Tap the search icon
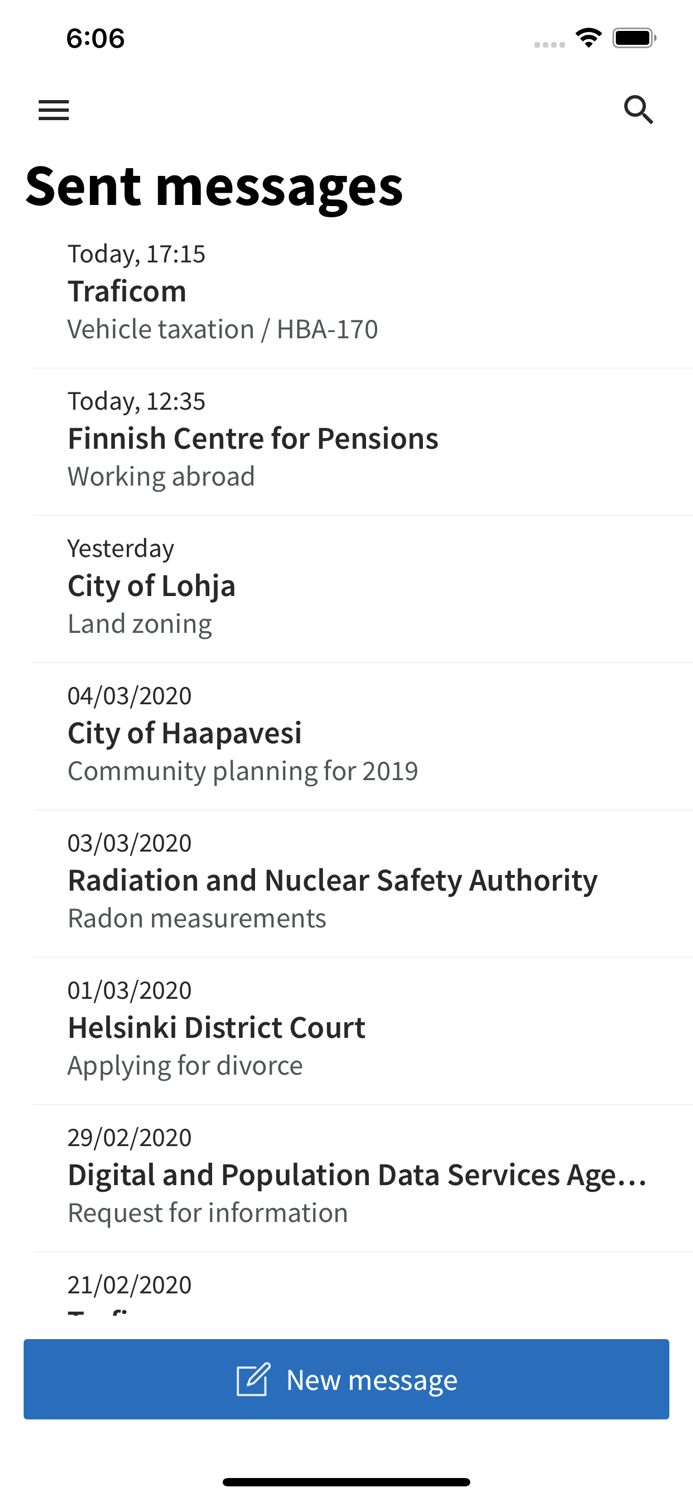This screenshot has height=1500, width=693. 638,109
